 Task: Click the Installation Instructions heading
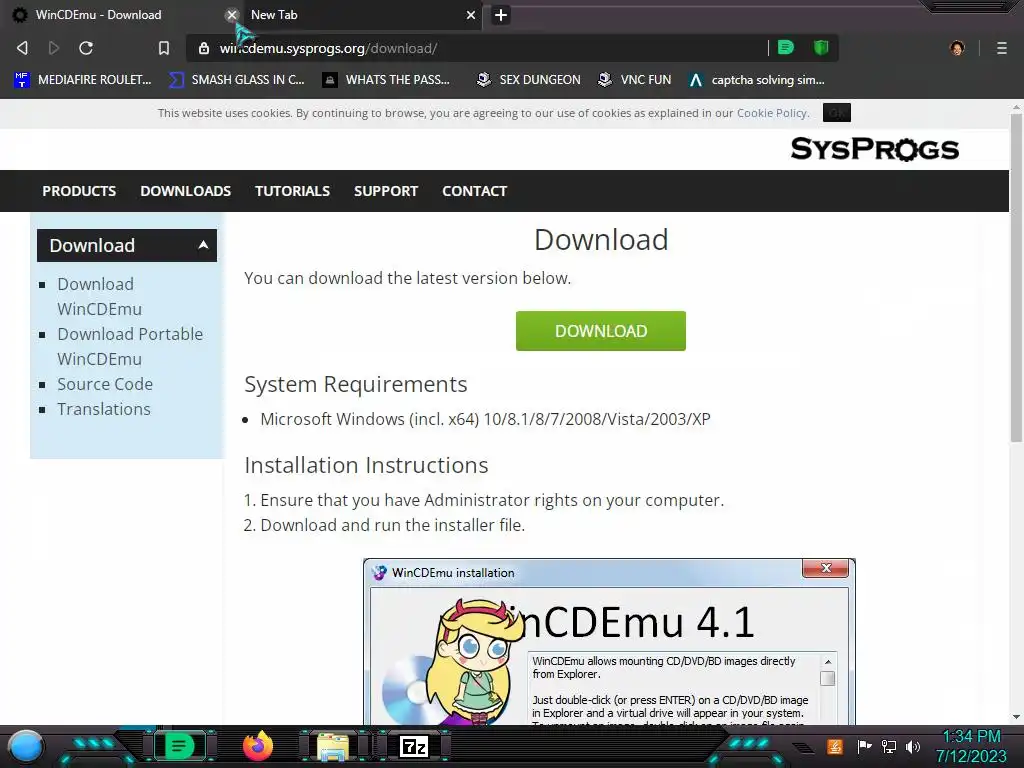[366, 465]
